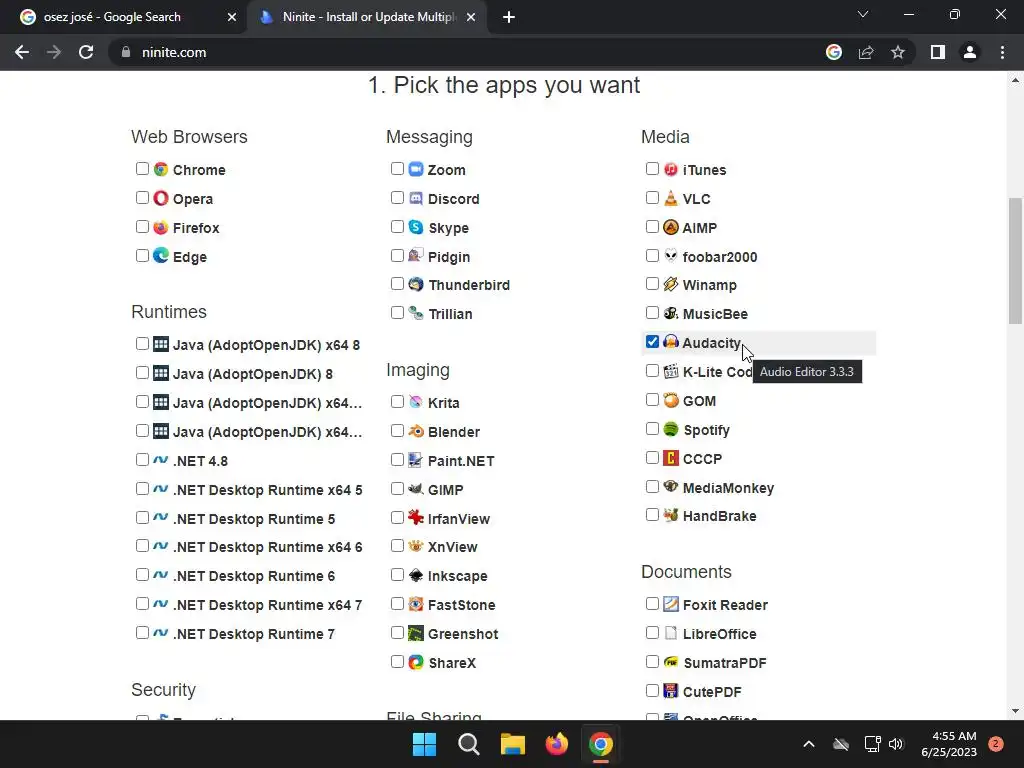
Task: Click the foobar2000 alien icon
Action: 671,256
